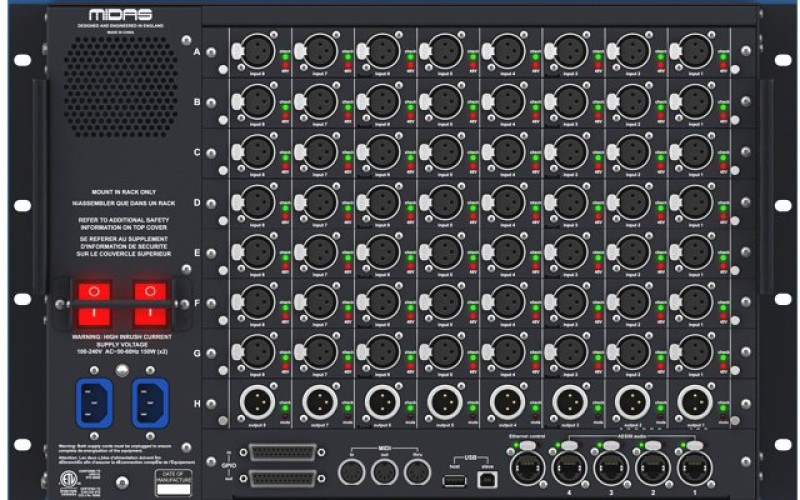The width and height of the screenshot is (800, 500).
Task: Click the MIDAS logo
Action: click(121, 14)
